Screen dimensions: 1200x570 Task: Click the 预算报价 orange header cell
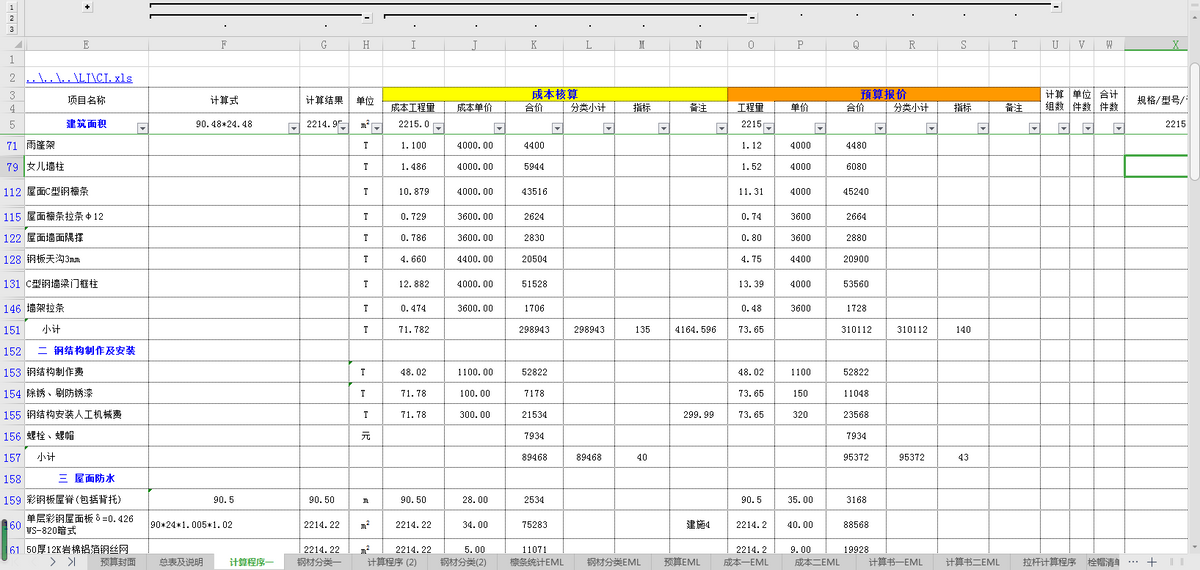coord(884,93)
